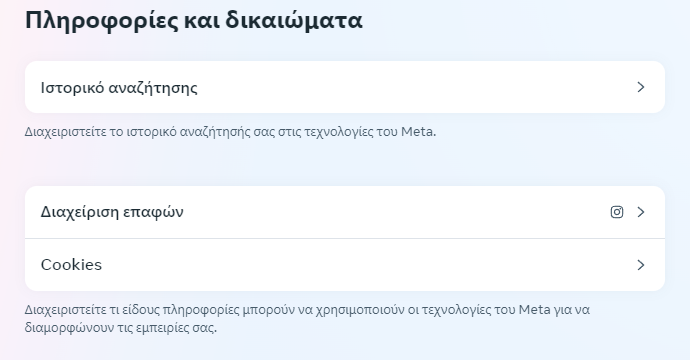
Task: Click the Διαχείριση επαφών label text
Action: tap(112, 213)
